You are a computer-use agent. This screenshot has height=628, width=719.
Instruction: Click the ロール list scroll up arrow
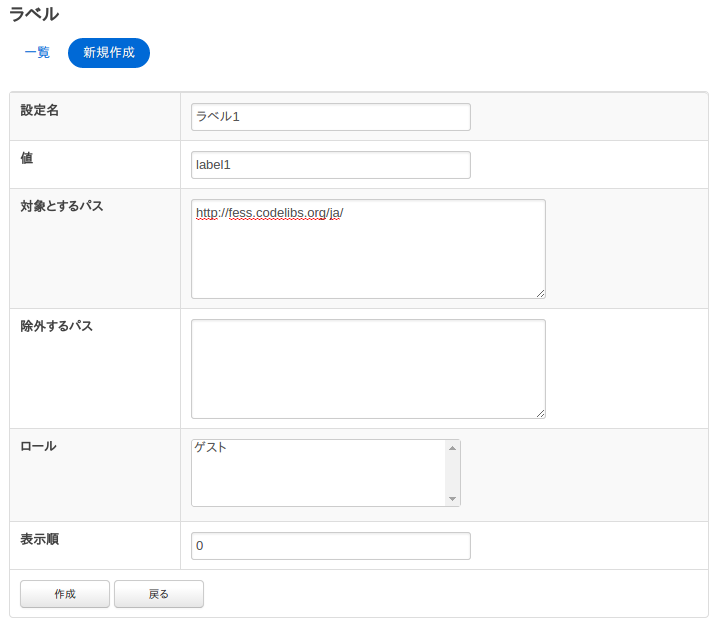tap(452, 448)
